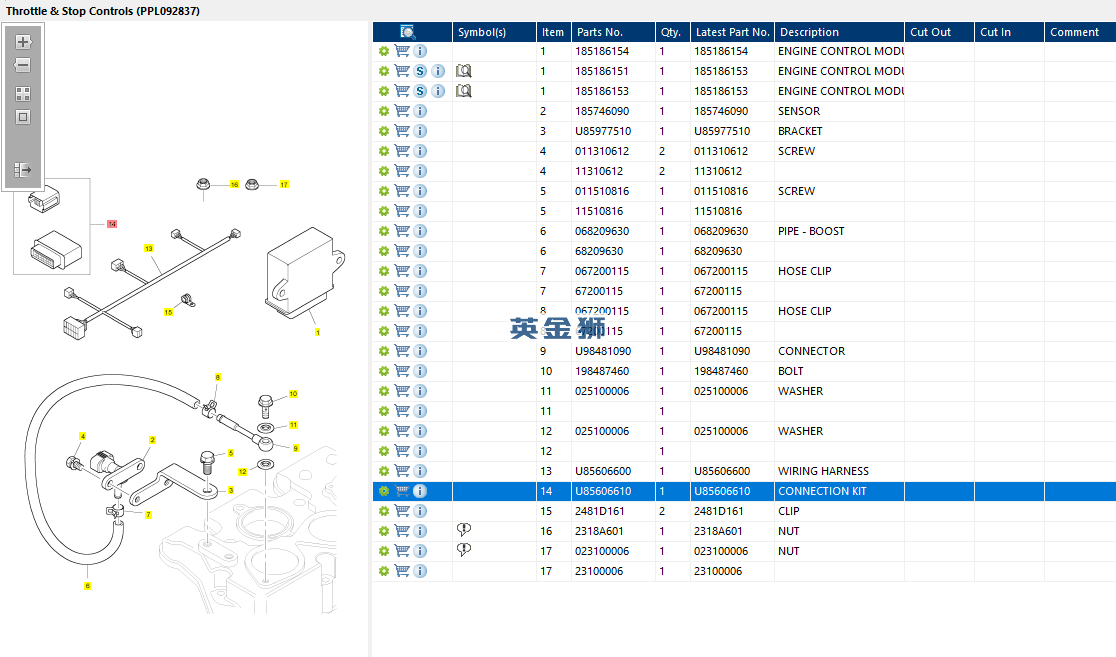Click supersession S icon on 185186153 row
Image resolution: width=1116 pixels, height=657 pixels.
tap(420, 91)
